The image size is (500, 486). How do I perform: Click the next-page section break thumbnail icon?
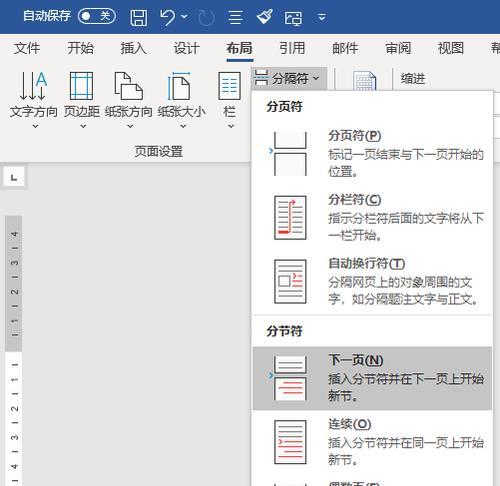289,378
